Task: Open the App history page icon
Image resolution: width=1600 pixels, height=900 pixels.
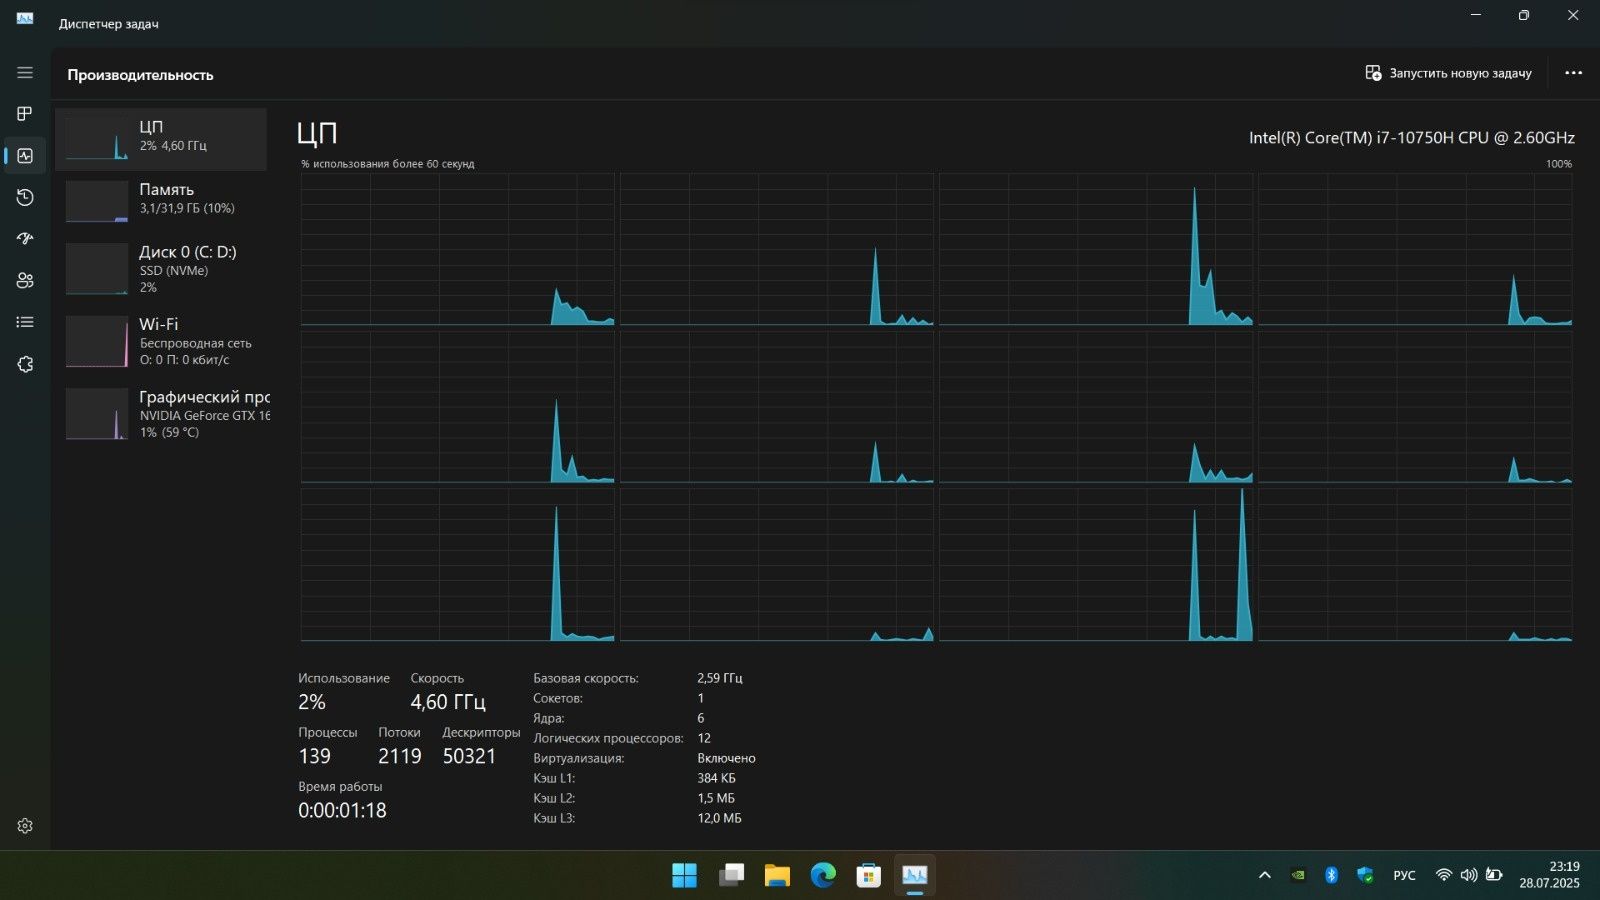Action: [25, 197]
